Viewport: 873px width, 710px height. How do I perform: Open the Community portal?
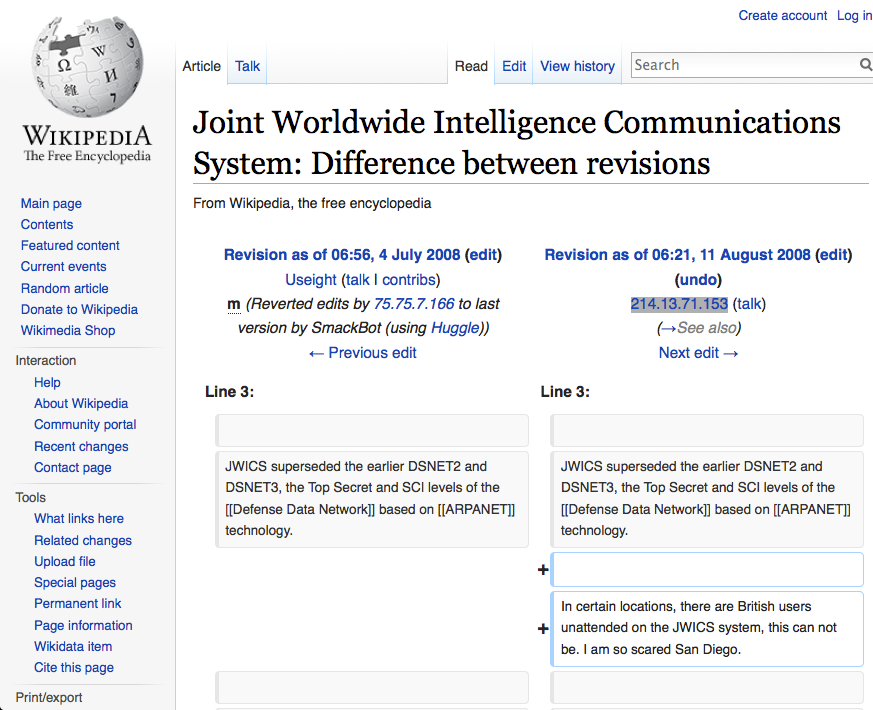click(x=85, y=425)
